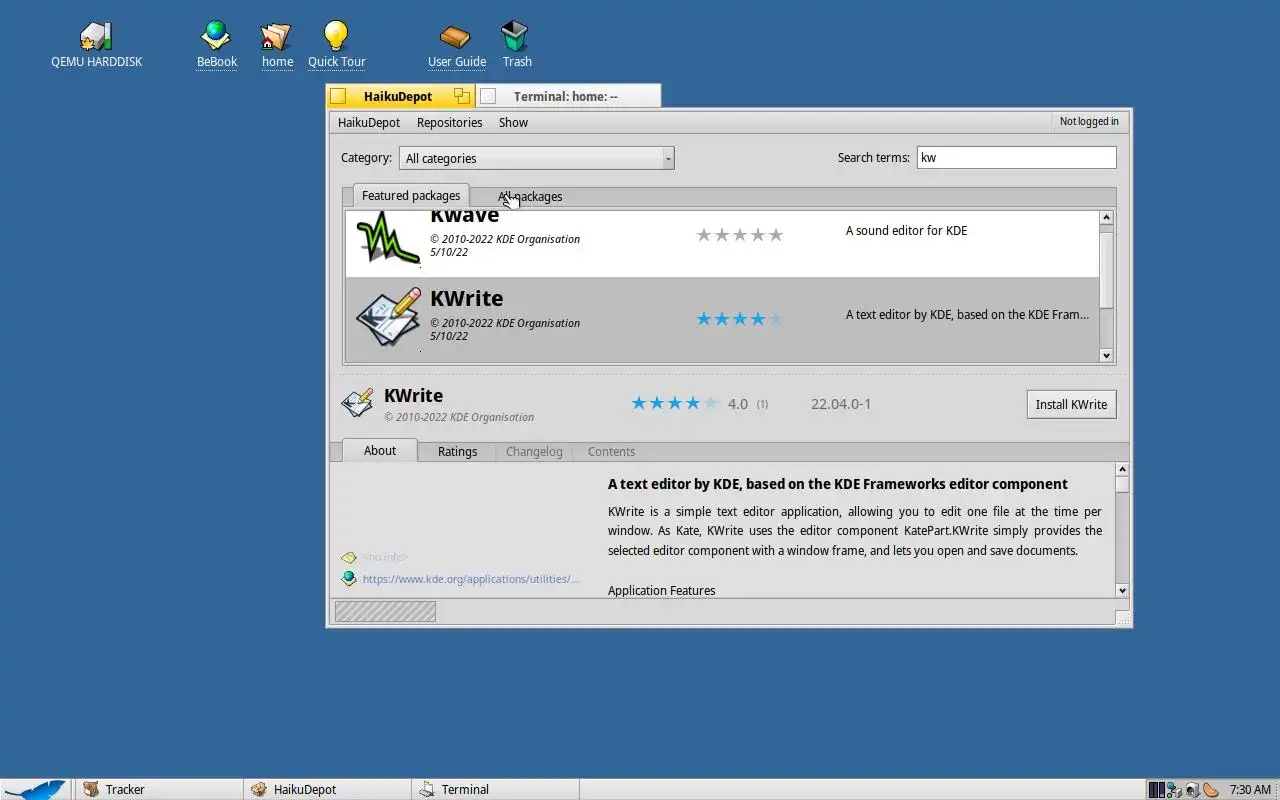This screenshot has height=800, width=1280.
Task: Switch to Terminal in the Deskbar
Action: pyautogui.click(x=495, y=789)
